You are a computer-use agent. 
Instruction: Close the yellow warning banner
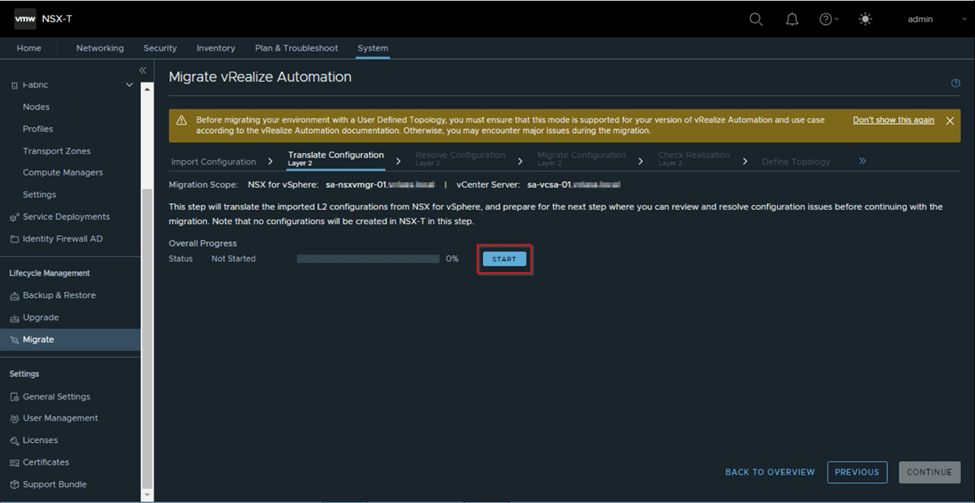tap(950, 121)
